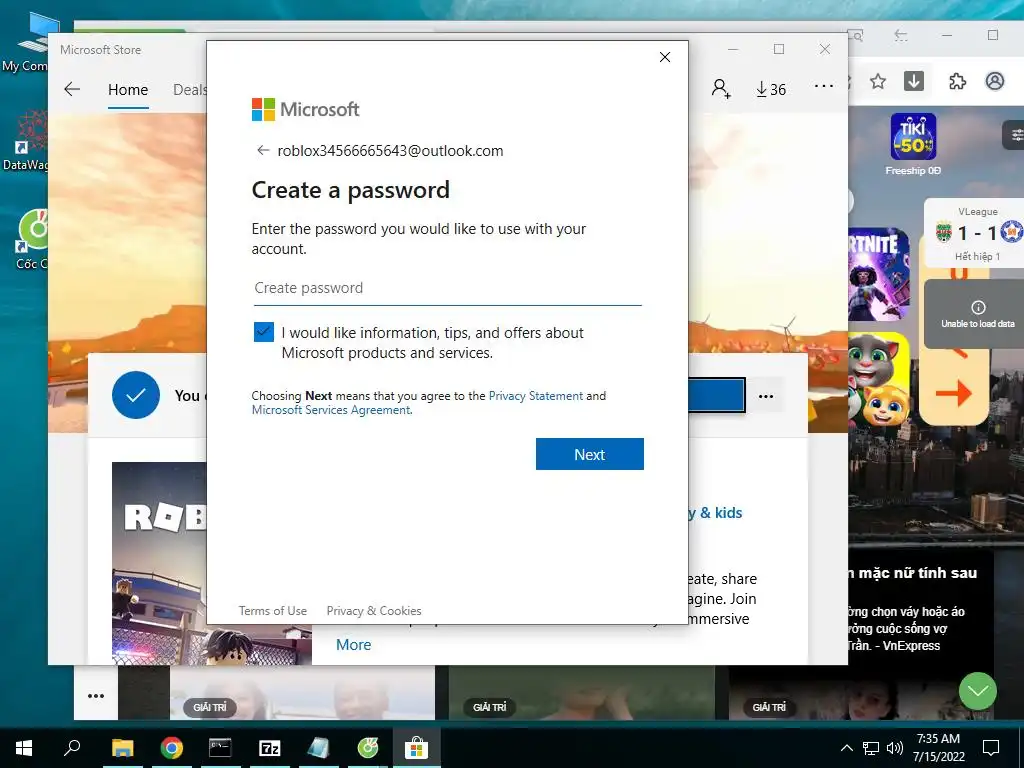Open the Roblox game thumbnail
The image size is (1024, 768).
tap(212, 563)
